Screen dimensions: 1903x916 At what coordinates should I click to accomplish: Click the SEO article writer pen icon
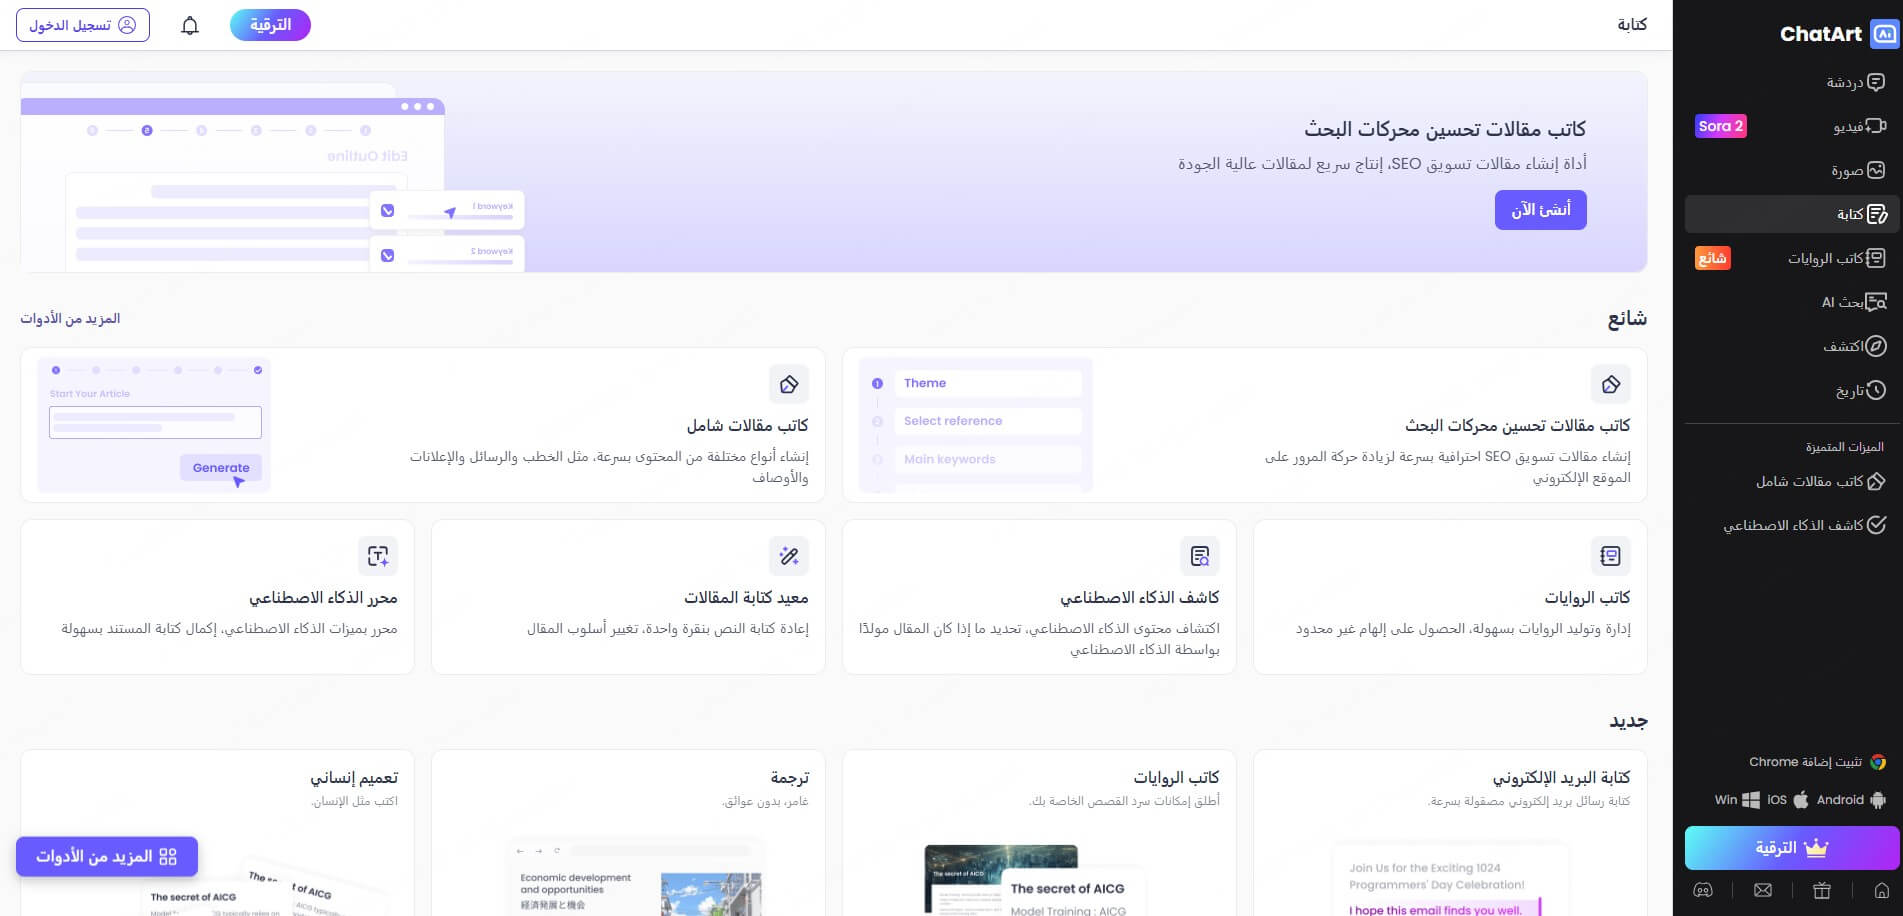point(1610,384)
